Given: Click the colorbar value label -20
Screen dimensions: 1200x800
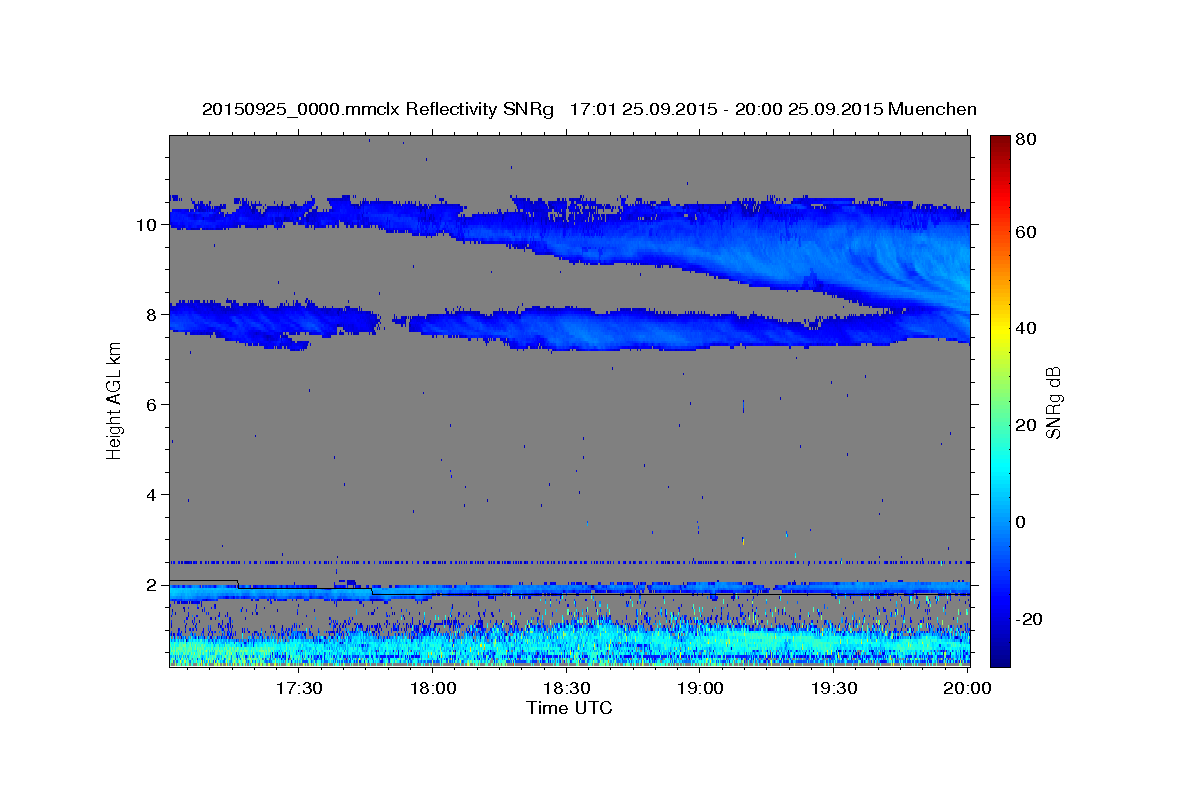Looking at the screenshot, I should point(1028,619).
